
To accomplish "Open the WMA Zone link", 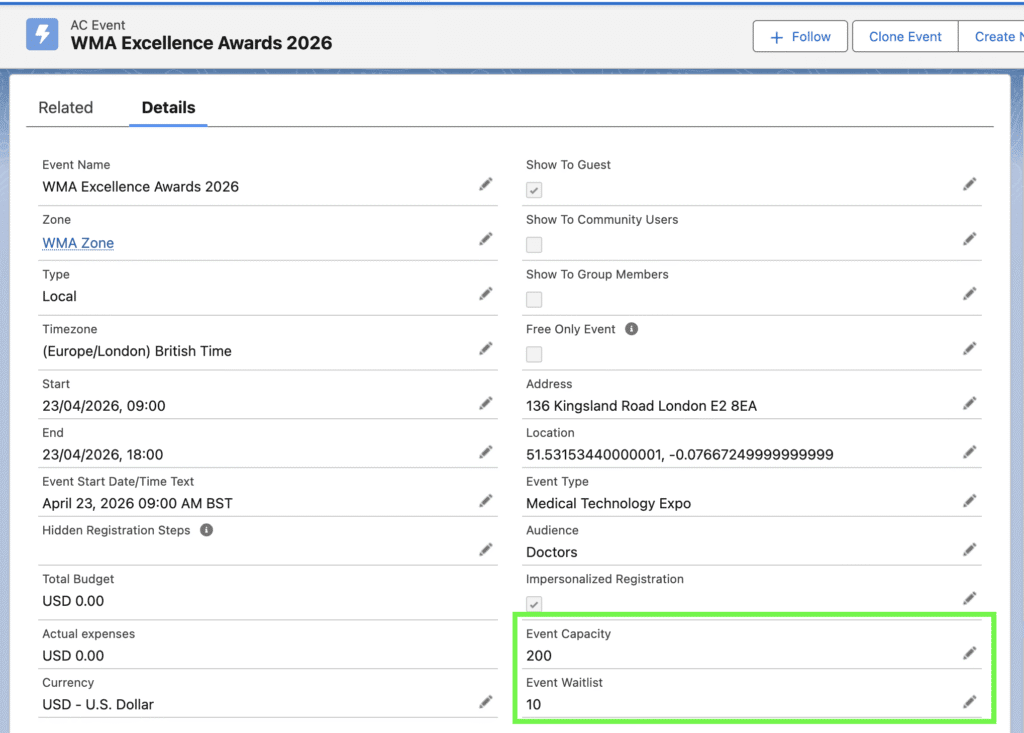I will pyautogui.click(x=78, y=243).
